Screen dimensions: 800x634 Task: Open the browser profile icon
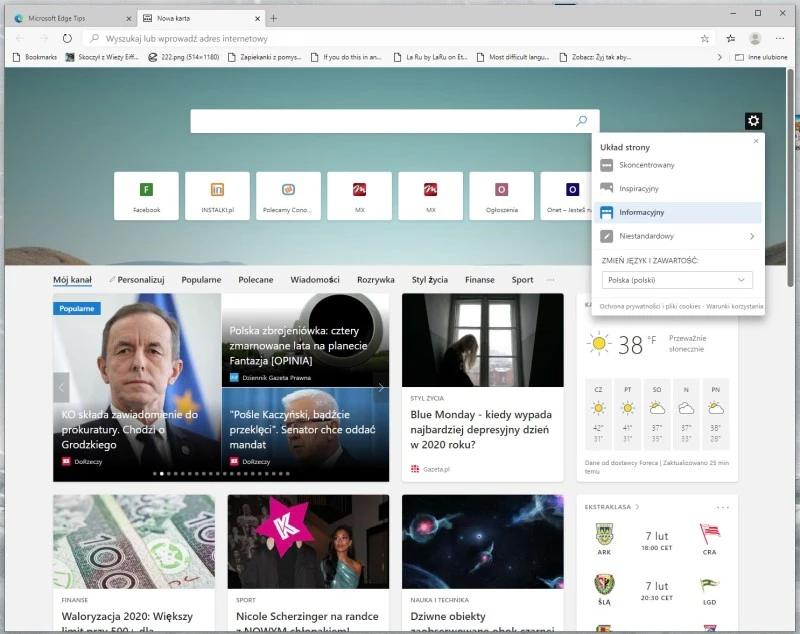pyautogui.click(x=756, y=37)
